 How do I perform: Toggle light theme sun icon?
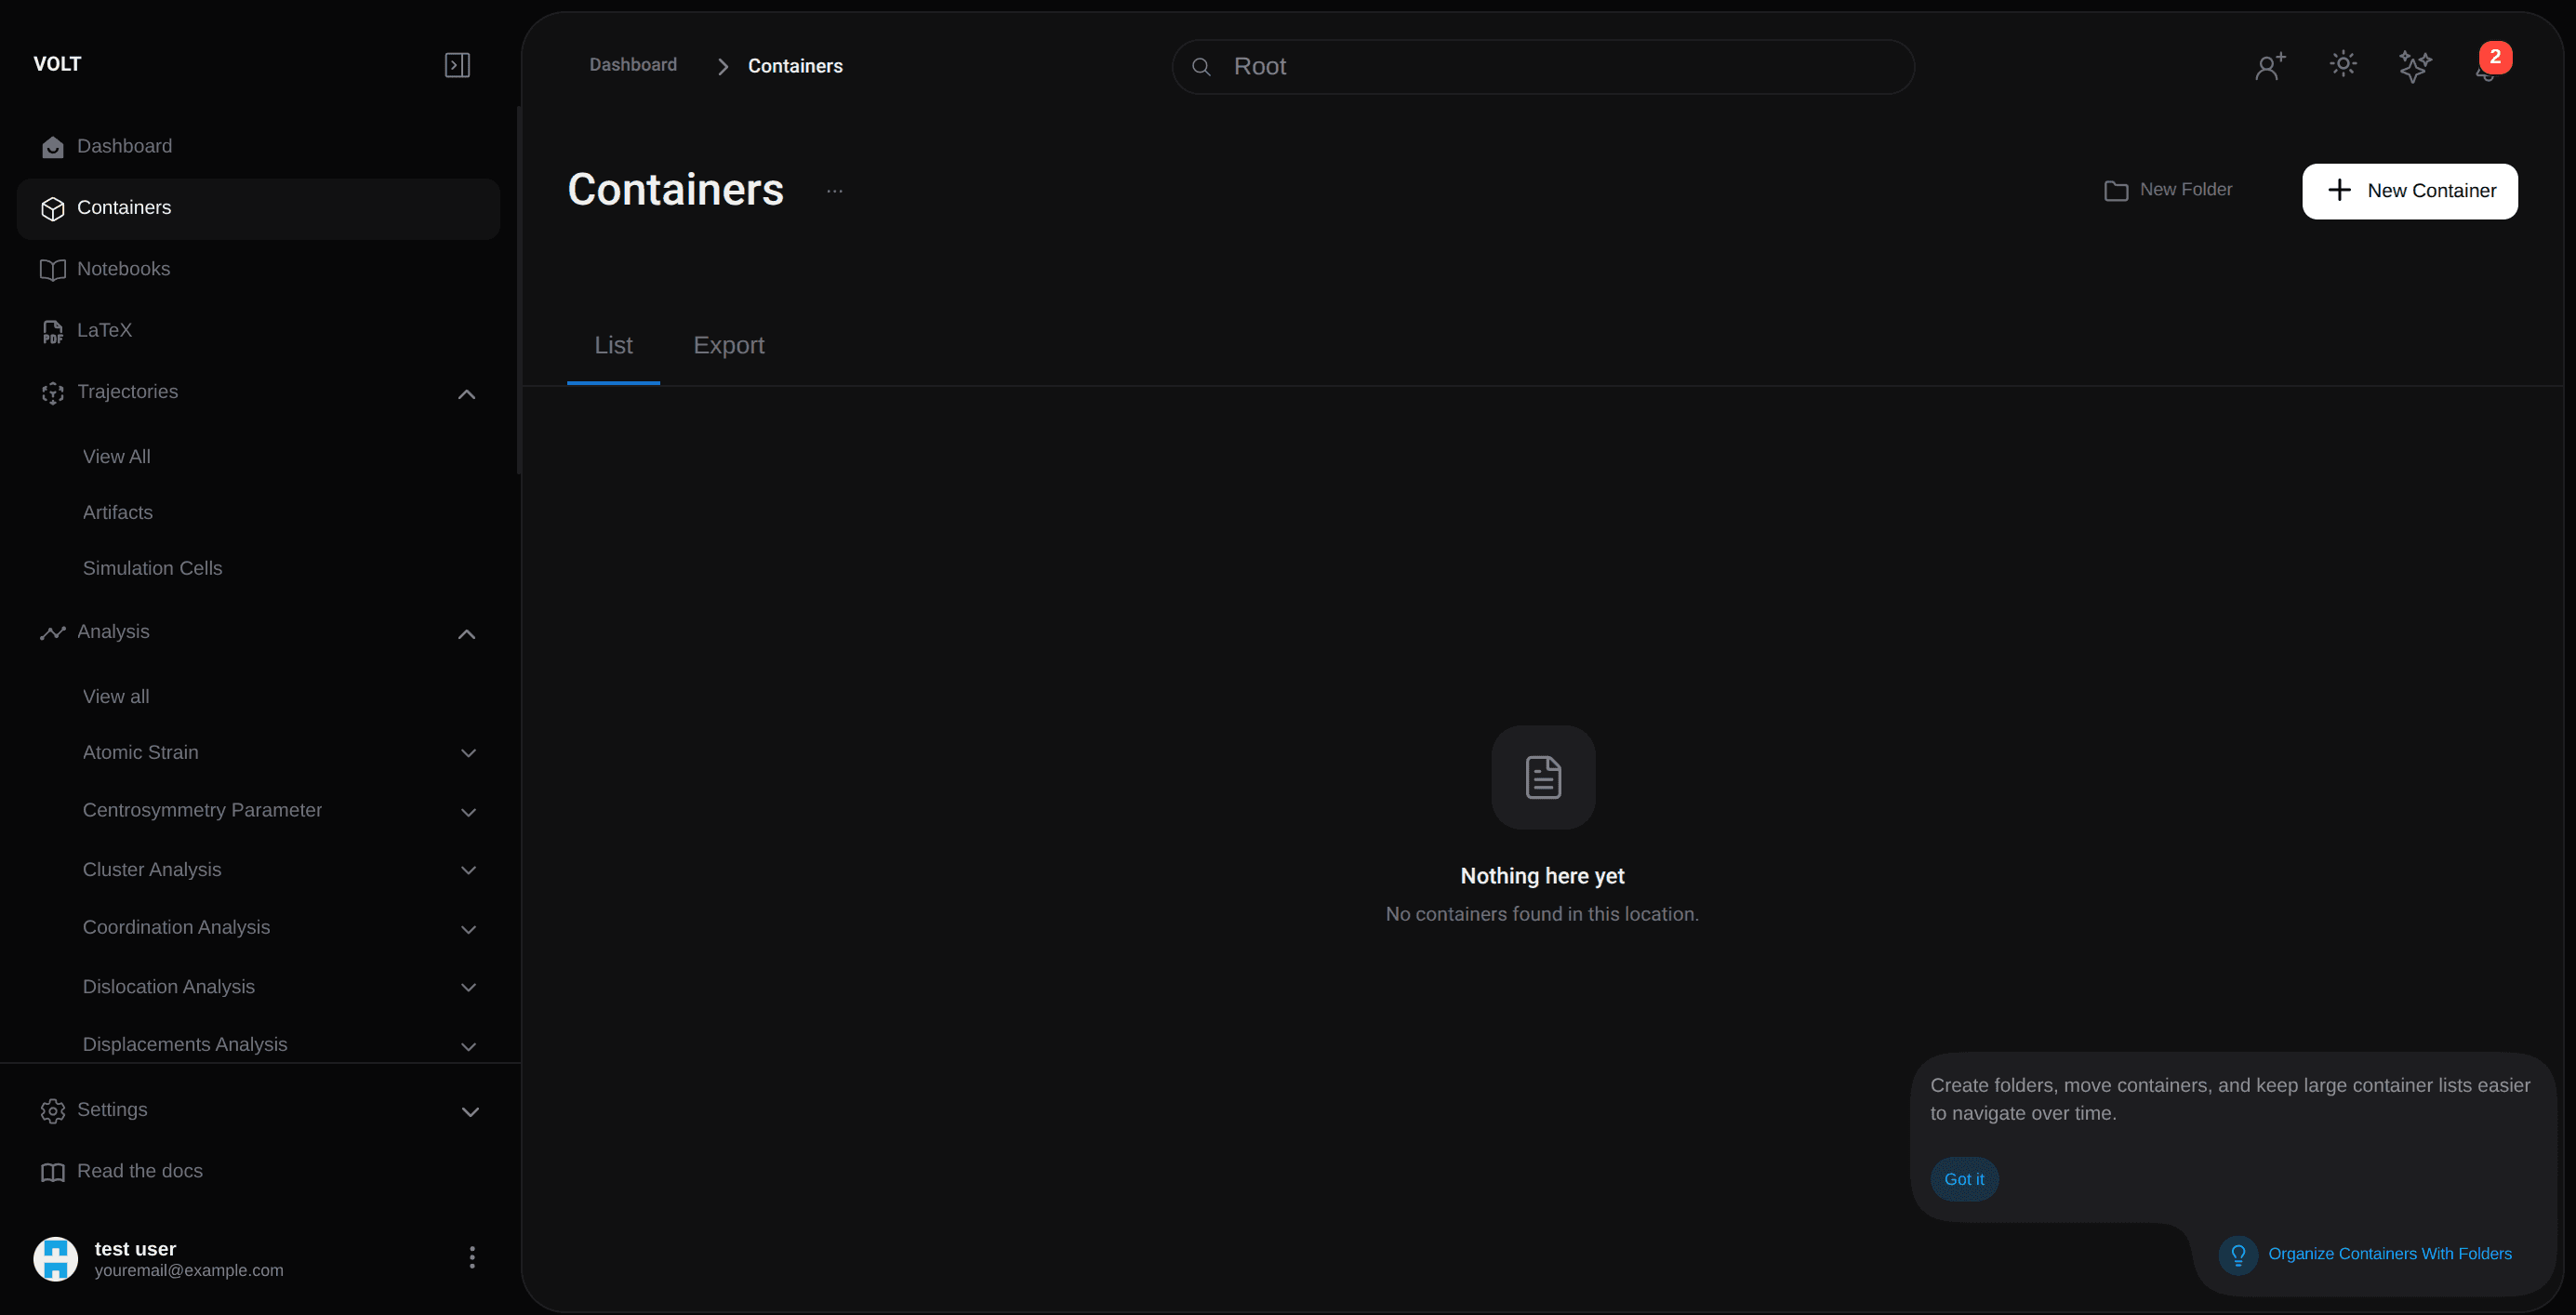(2343, 65)
